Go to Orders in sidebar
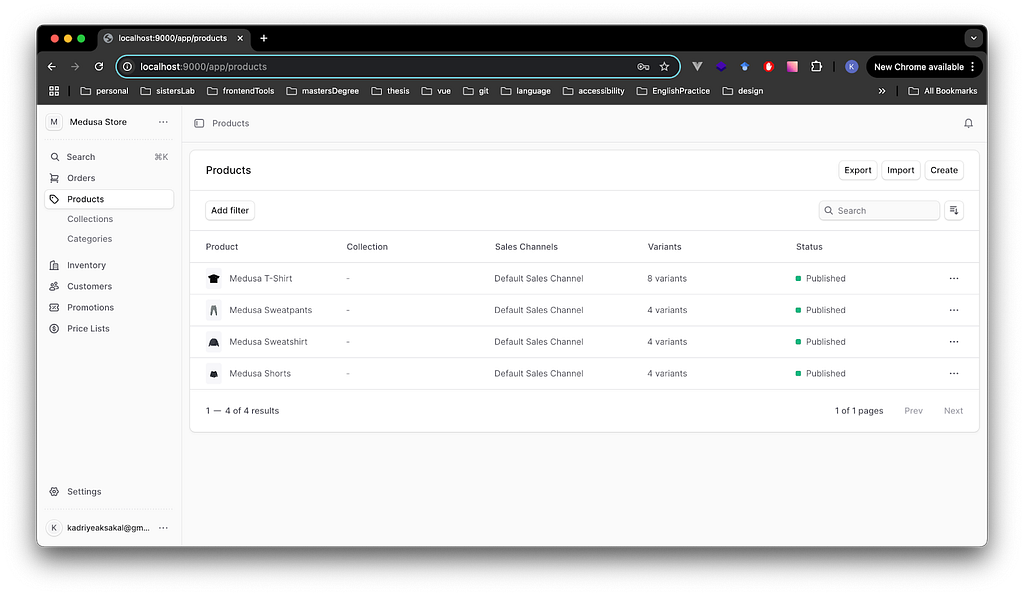The image size is (1024, 595). 109,178
